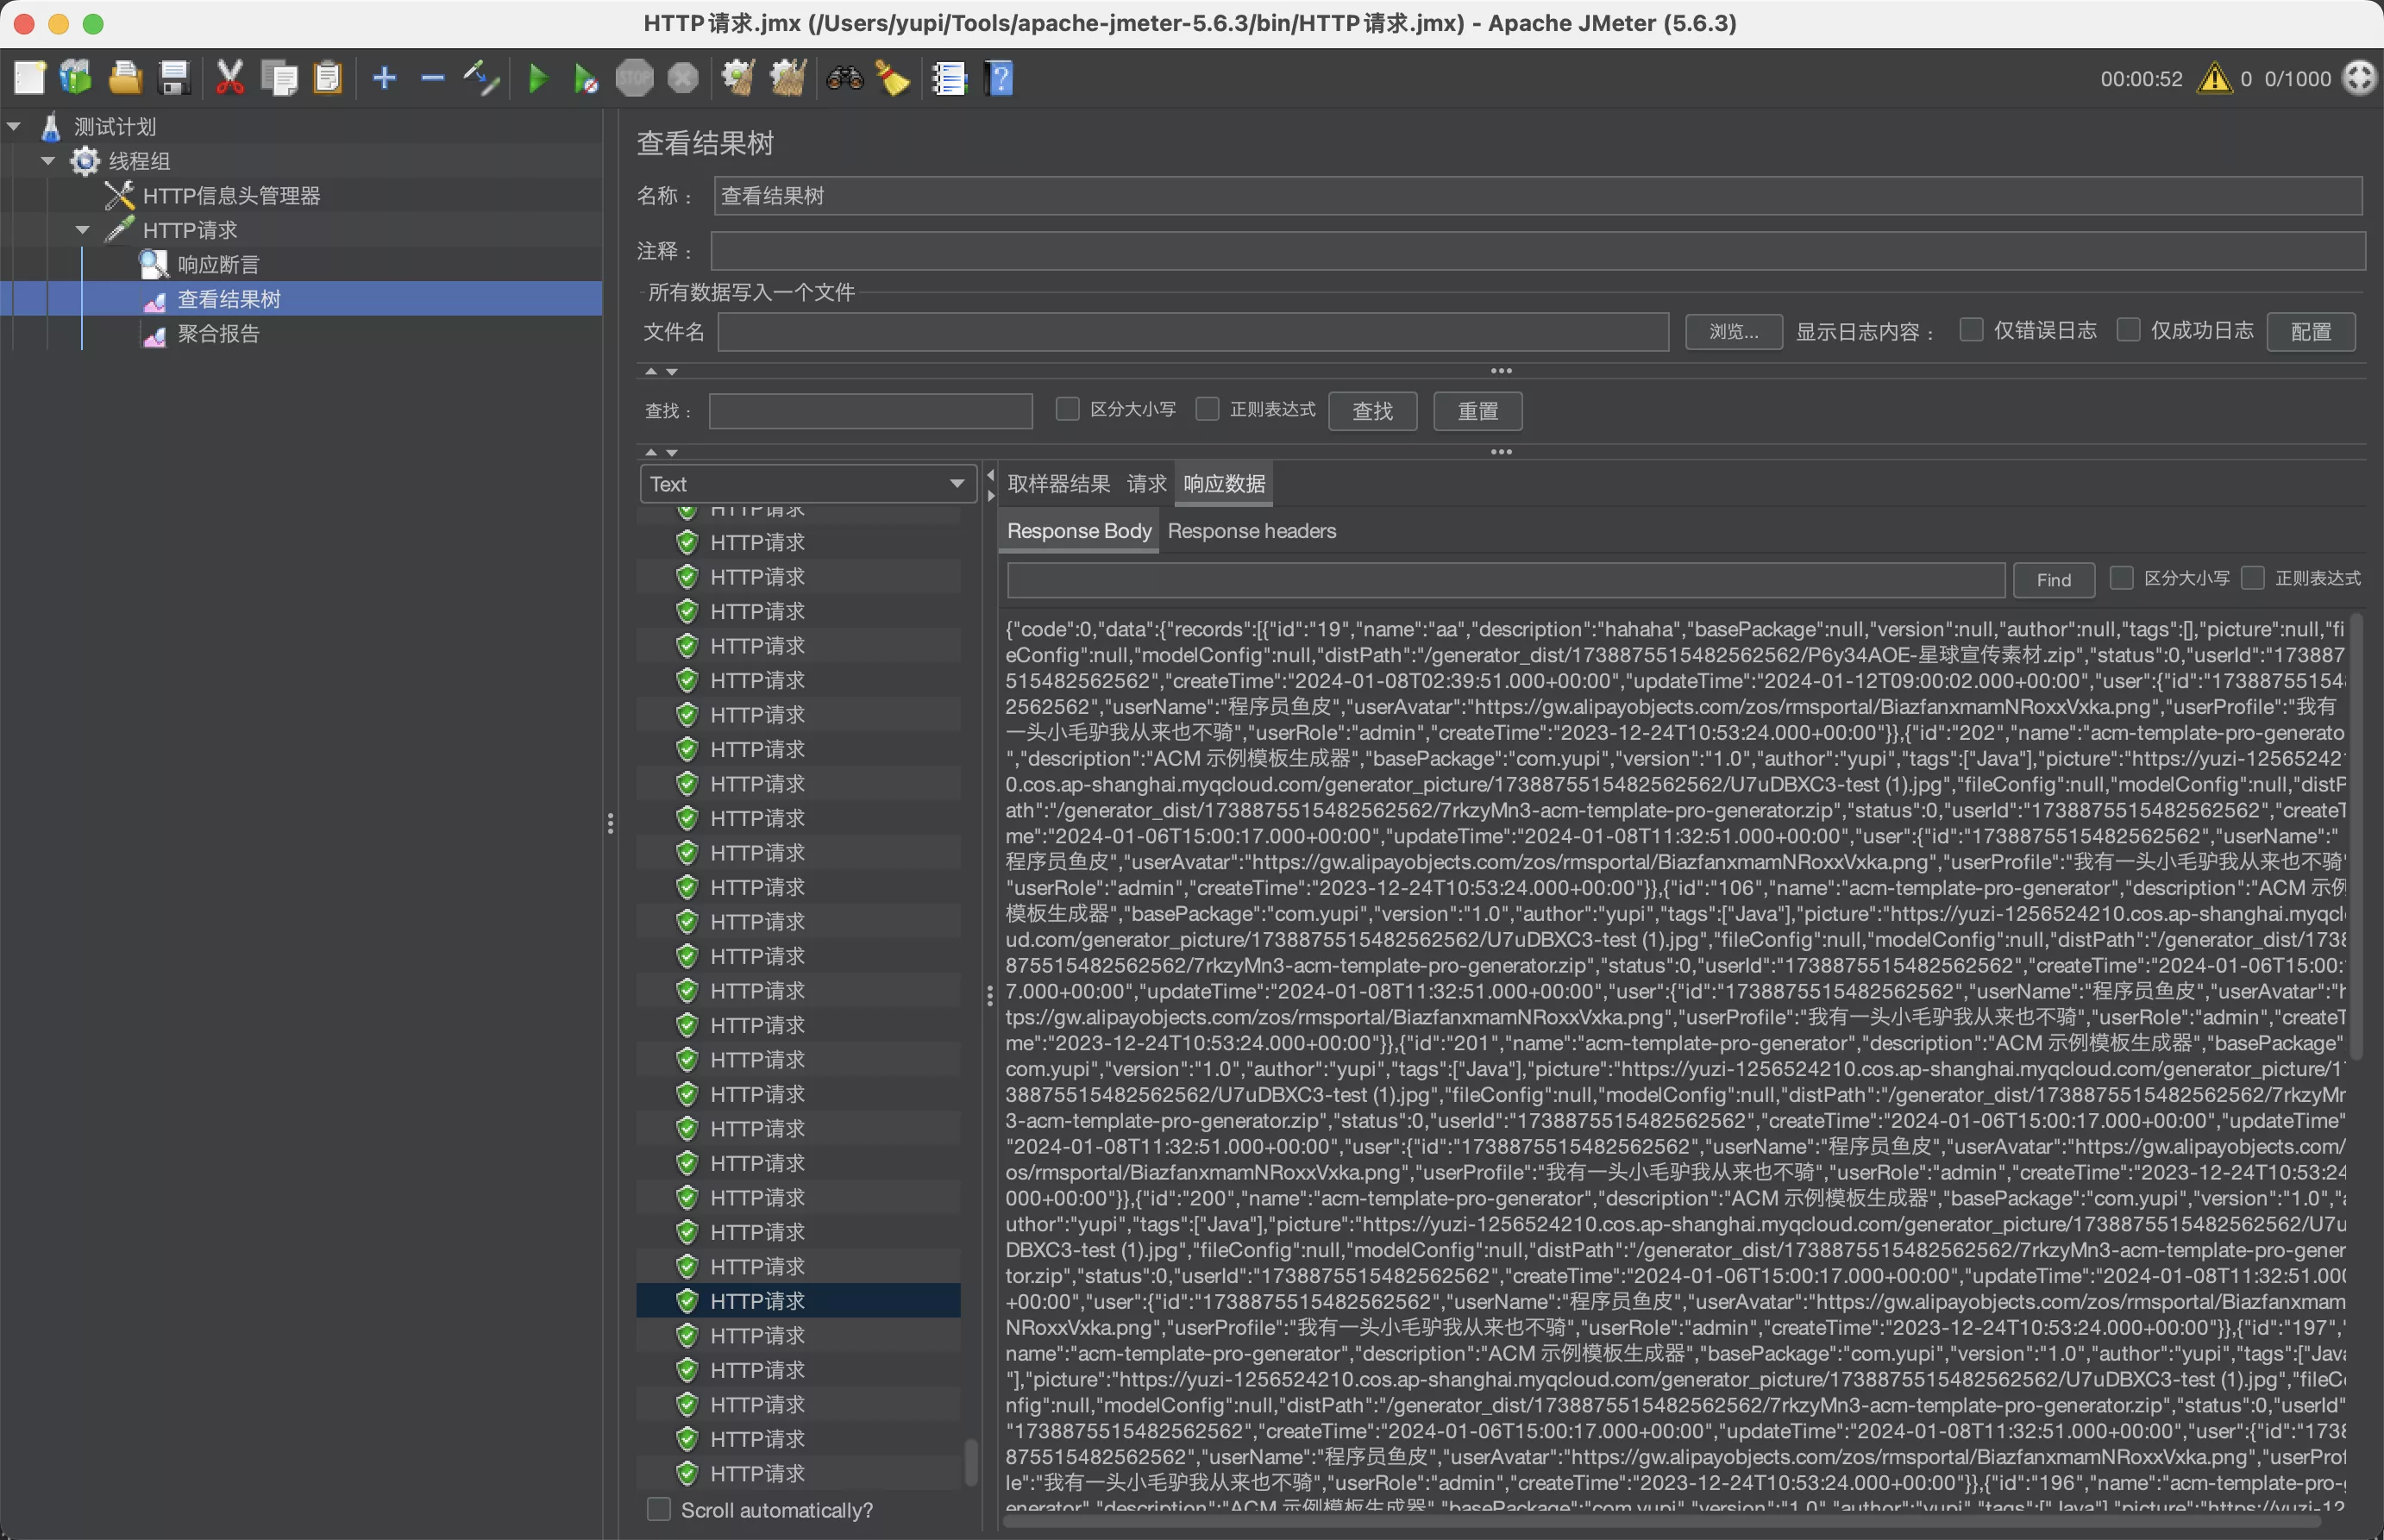This screenshot has width=2384, height=1540.
Task: Collapse the 测试计划 tree expander
Action: click(x=14, y=126)
